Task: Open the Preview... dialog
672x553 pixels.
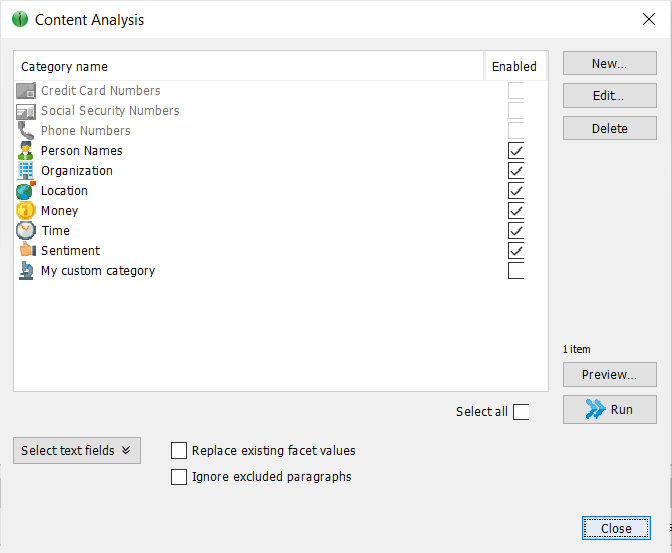Action: [x=609, y=375]
